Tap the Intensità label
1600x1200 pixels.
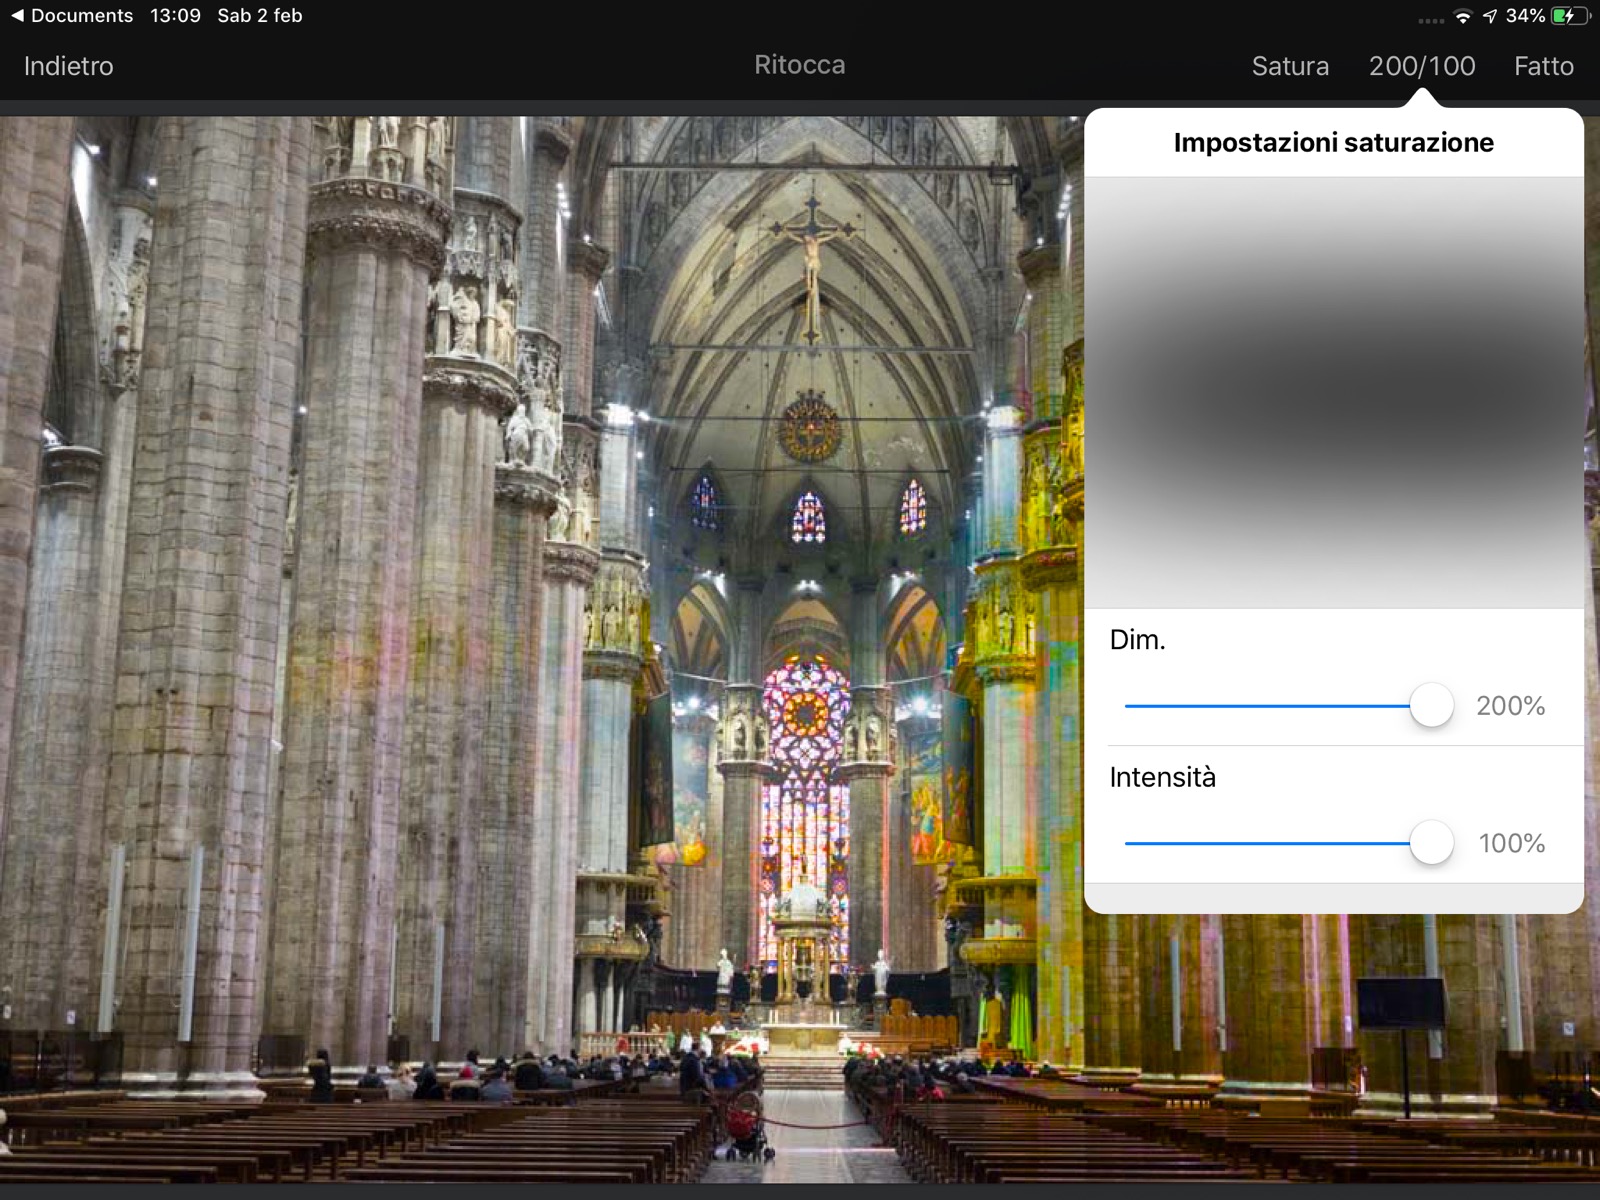coord(1163,777)
